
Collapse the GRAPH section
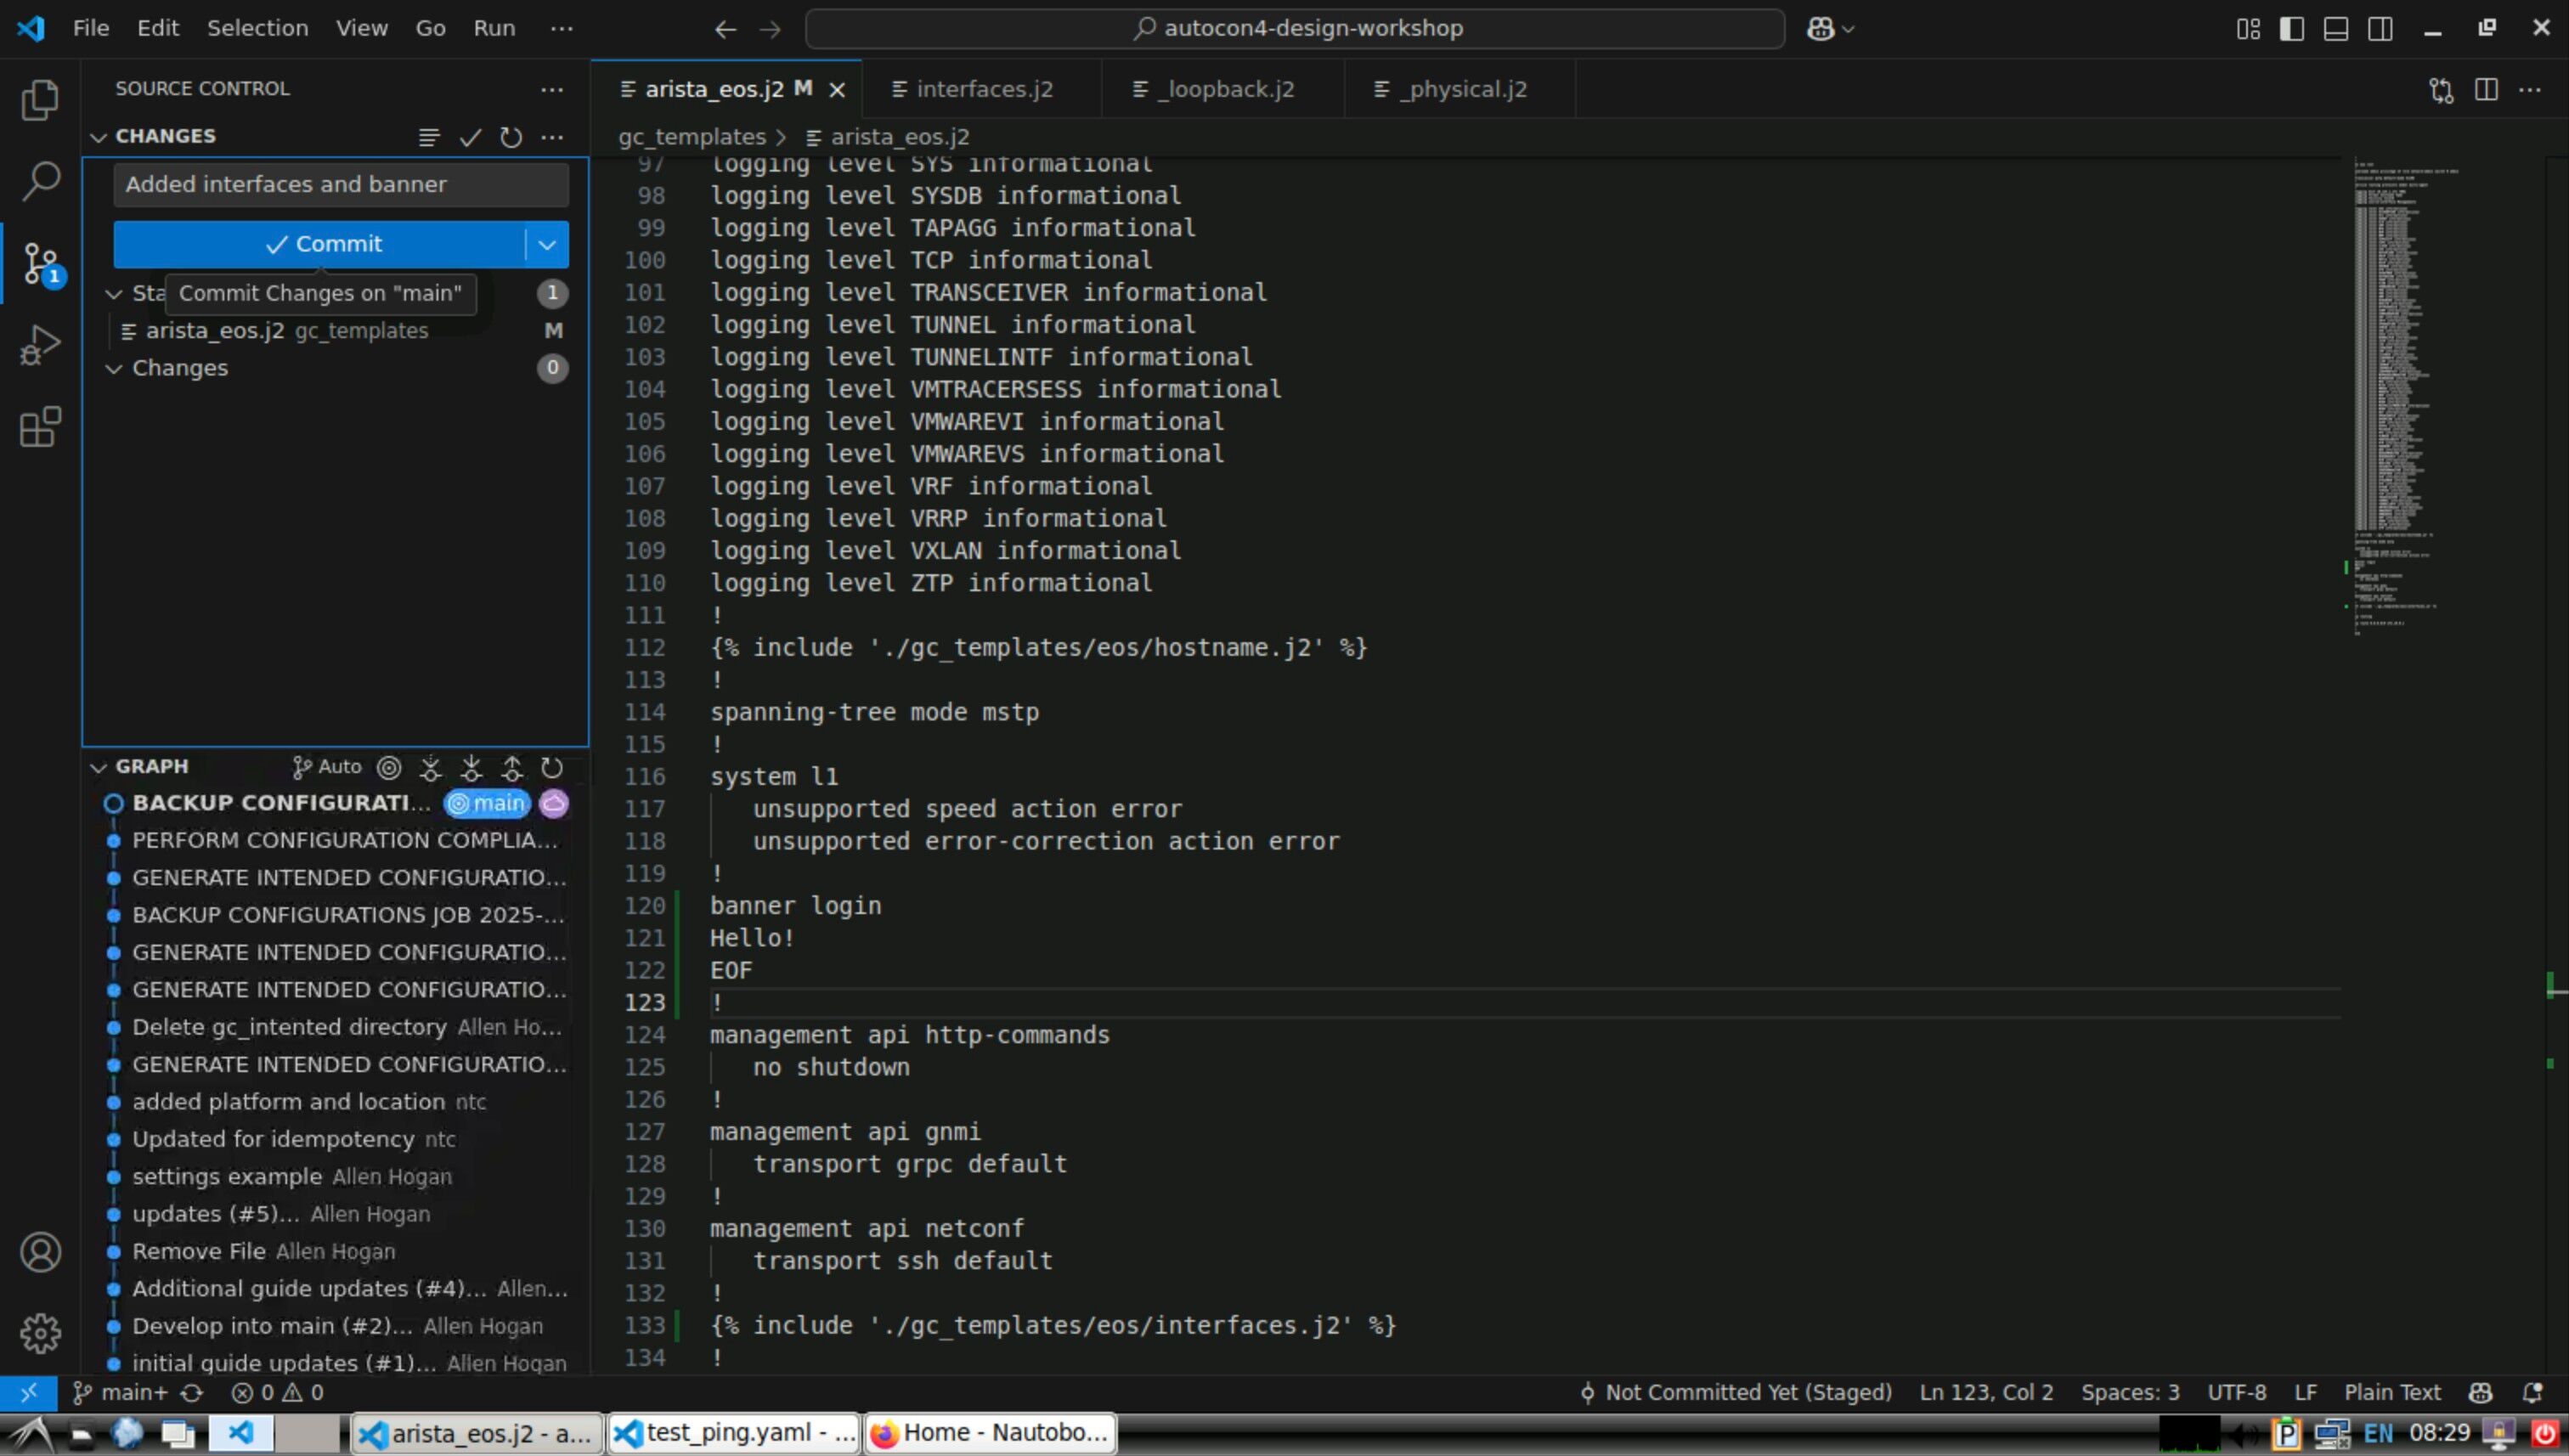tap(98, 767)
